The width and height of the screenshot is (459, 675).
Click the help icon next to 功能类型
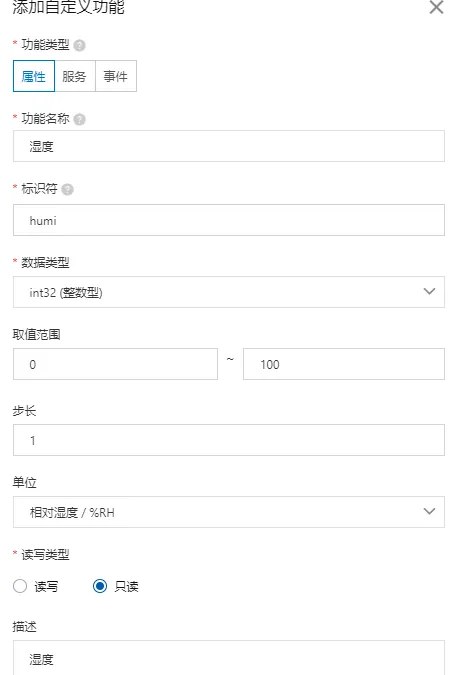80,45
